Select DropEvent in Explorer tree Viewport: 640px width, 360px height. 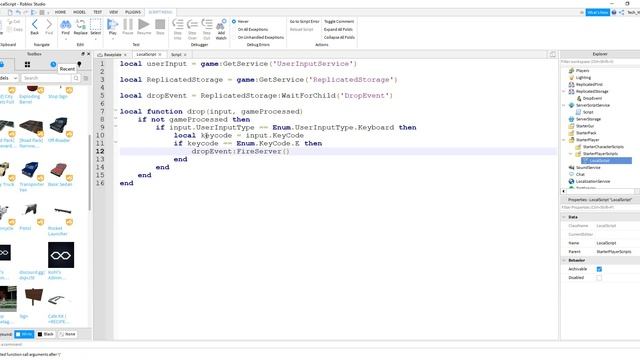pos(592,98)
